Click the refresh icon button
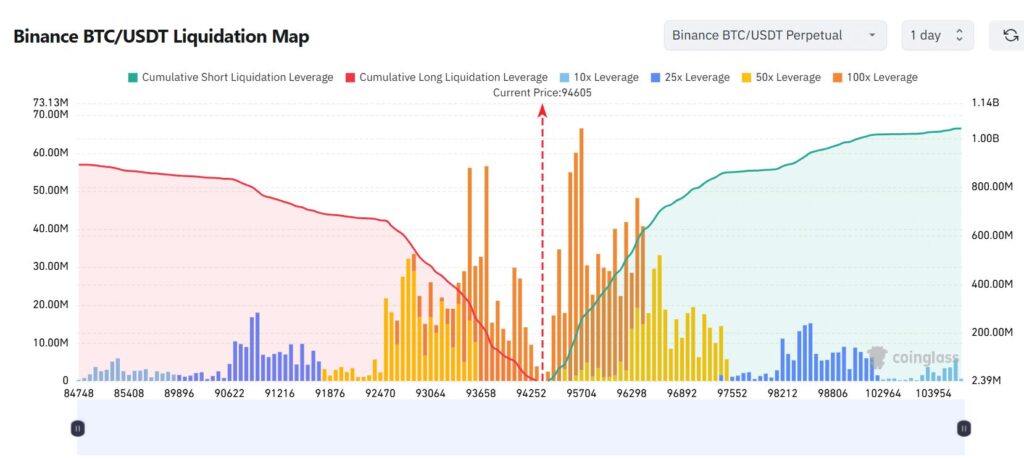 1010,35
